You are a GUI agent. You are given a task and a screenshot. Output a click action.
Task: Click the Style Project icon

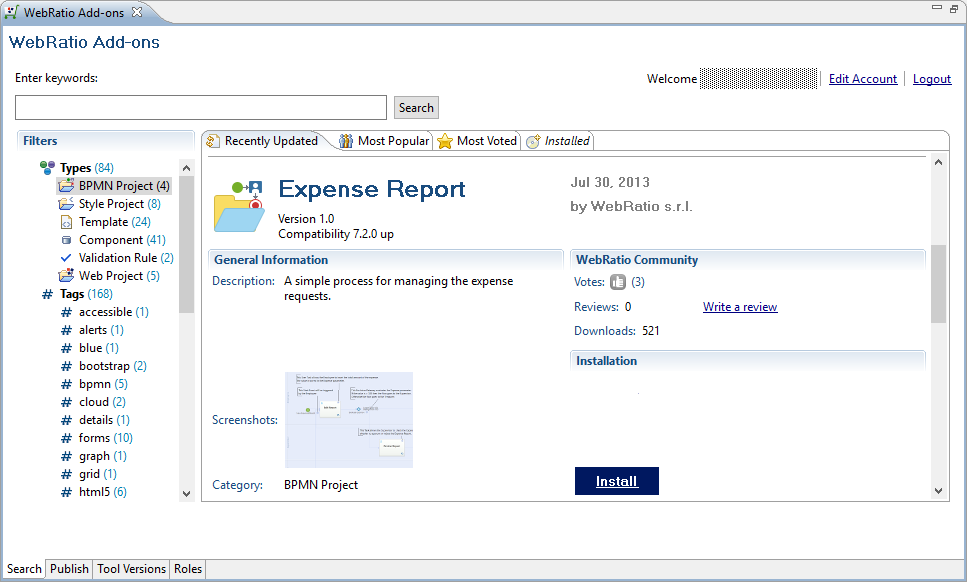tap(66, 203)
